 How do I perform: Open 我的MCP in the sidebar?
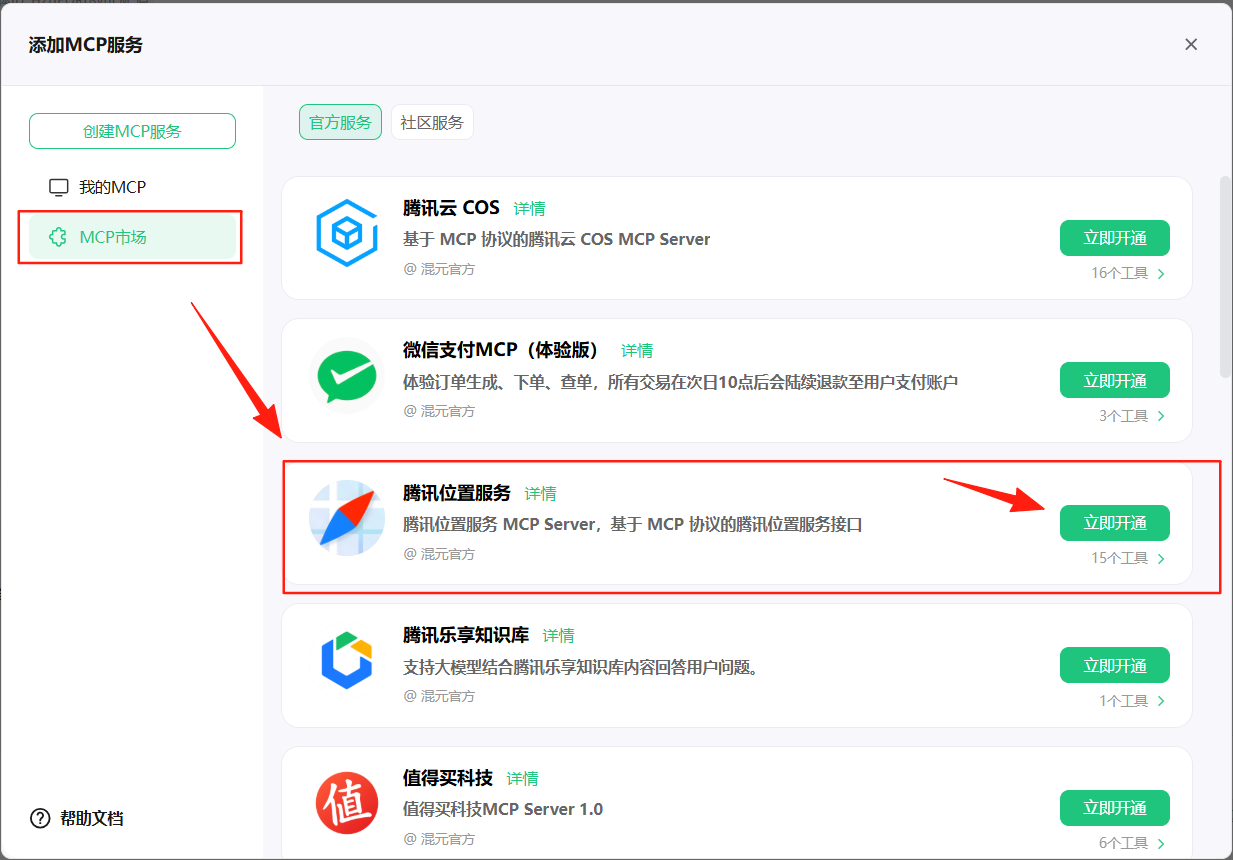tap(132, 187)
